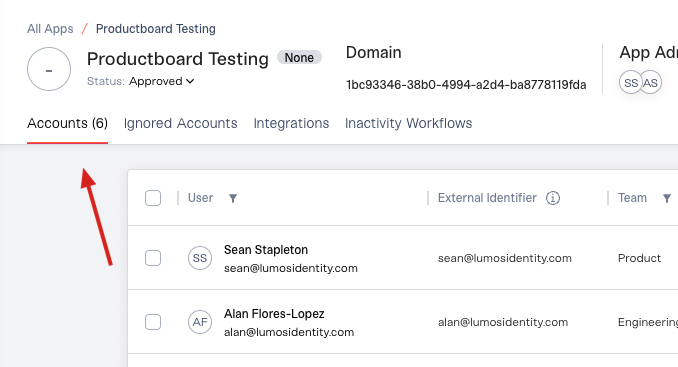Check the box for Alan Flores-Lopez

(153, 322)
